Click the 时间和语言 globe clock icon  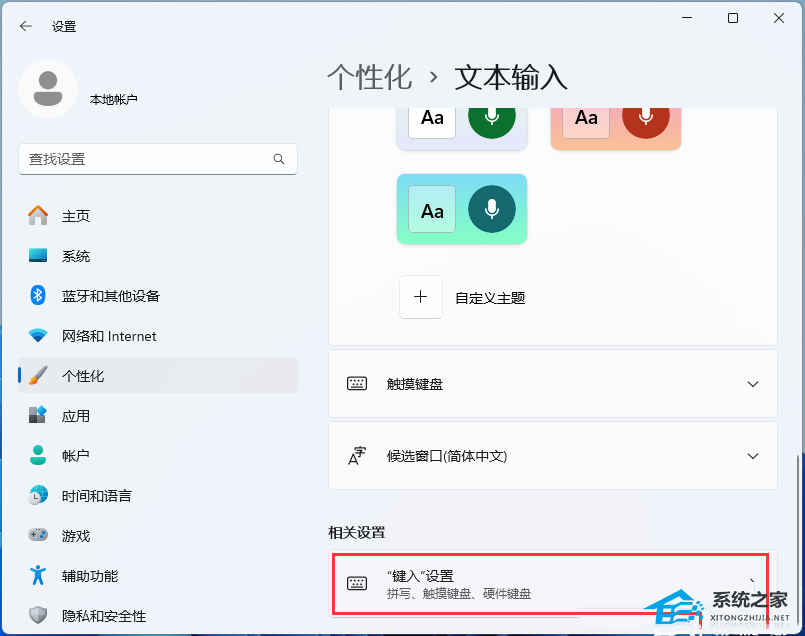coord(38,495)
